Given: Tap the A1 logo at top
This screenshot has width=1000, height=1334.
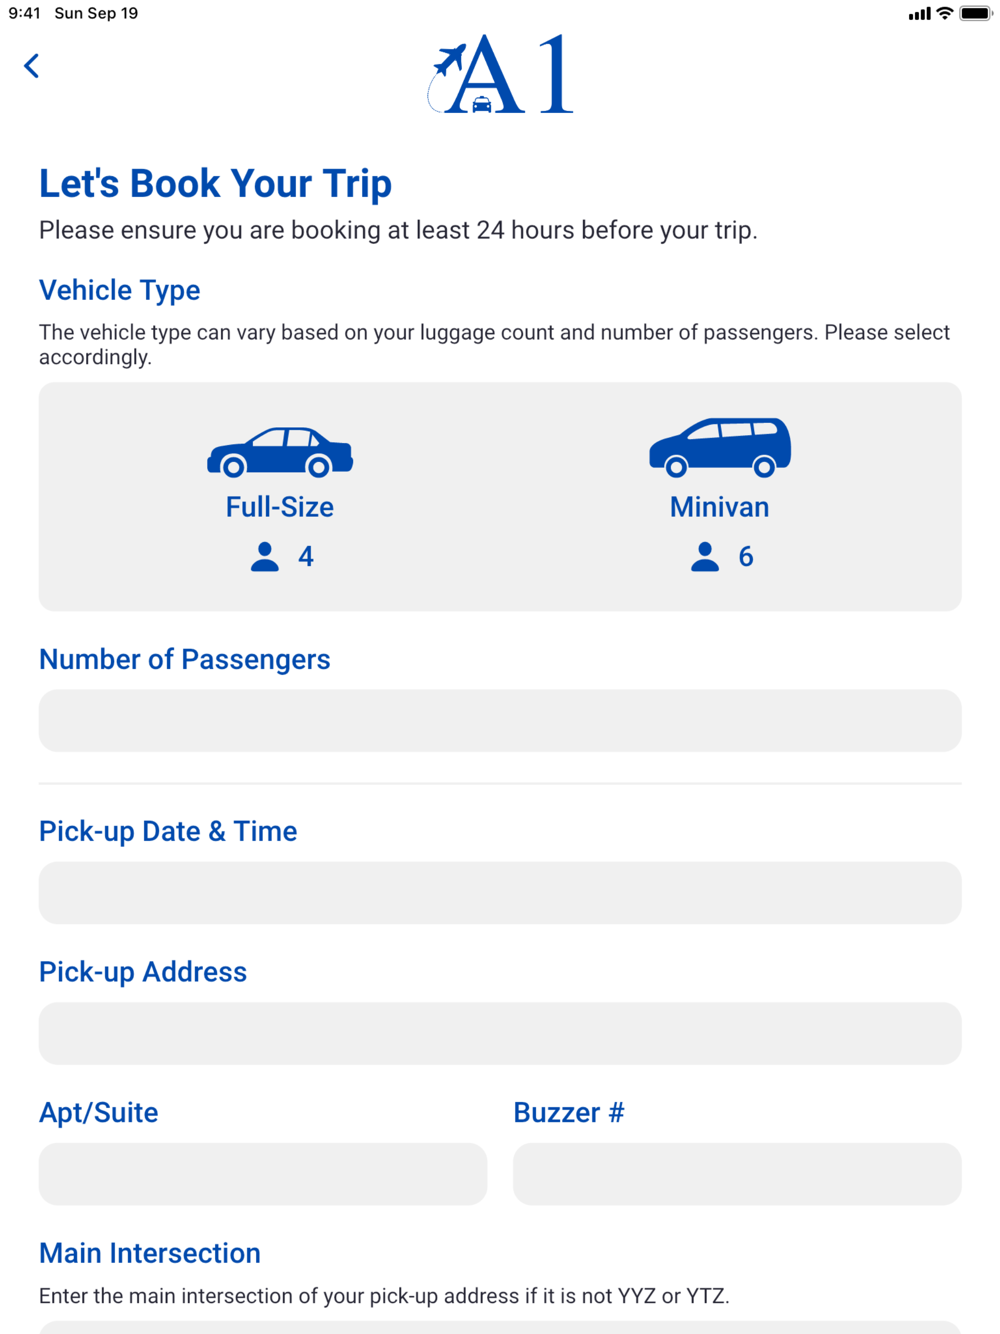Looking at the screenshot, I should pos(500,74).
